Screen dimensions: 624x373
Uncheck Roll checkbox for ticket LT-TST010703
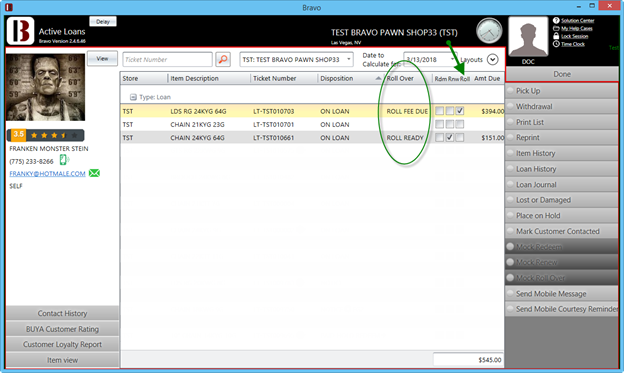pyautogui.click(x=460, y=111)
